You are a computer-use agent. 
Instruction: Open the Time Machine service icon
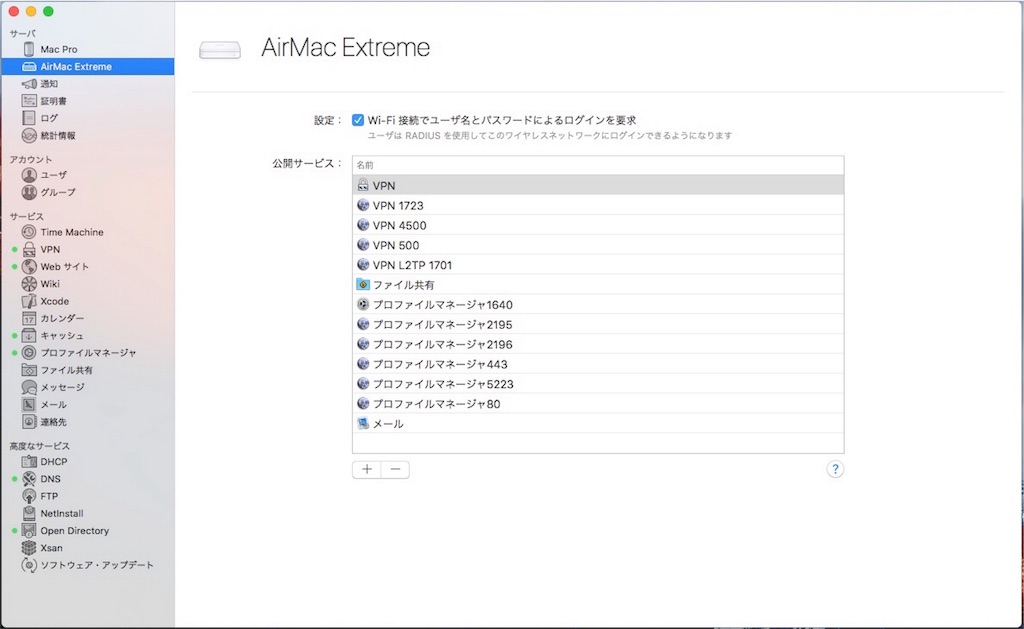(29, 232)
